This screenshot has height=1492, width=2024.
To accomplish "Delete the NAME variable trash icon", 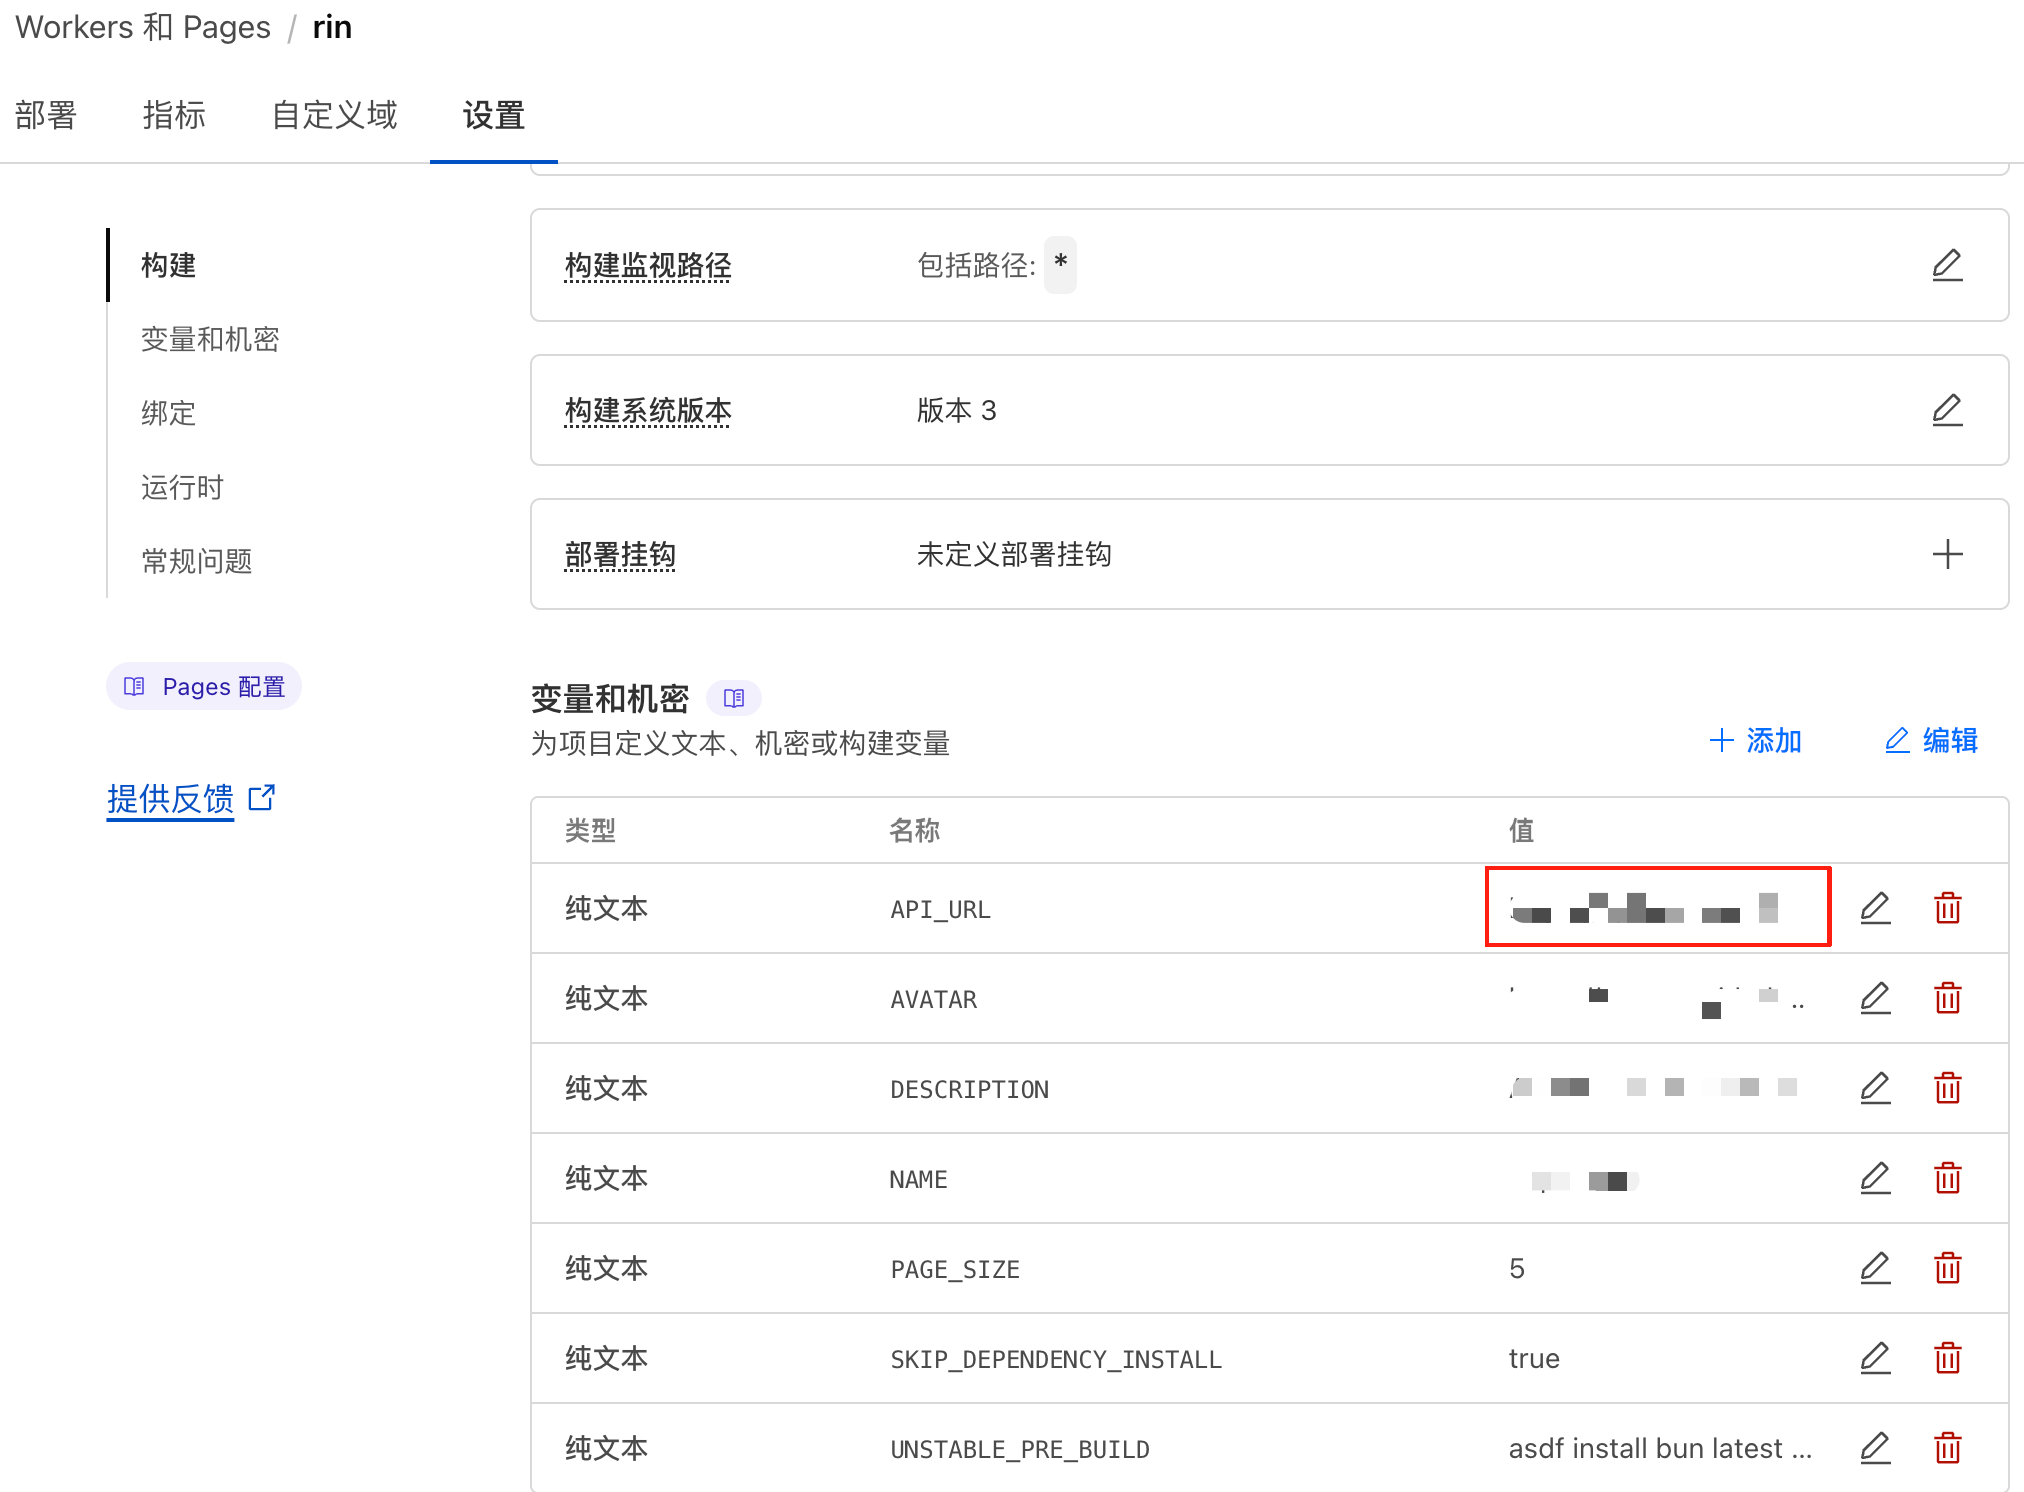I will 1947,1178.
